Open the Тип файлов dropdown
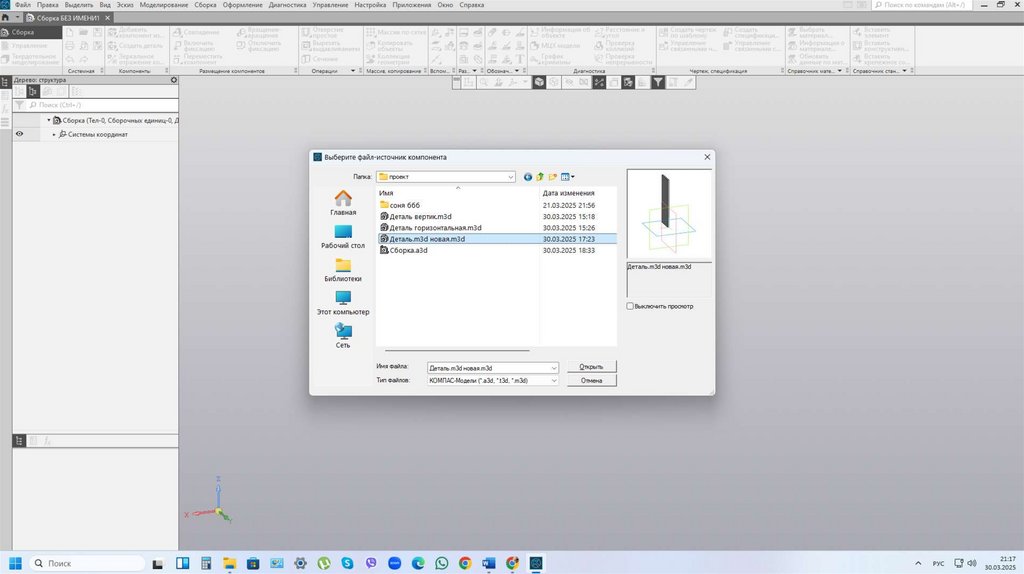The width and height of the screenshot is (1024, 574). coord(553,381)
